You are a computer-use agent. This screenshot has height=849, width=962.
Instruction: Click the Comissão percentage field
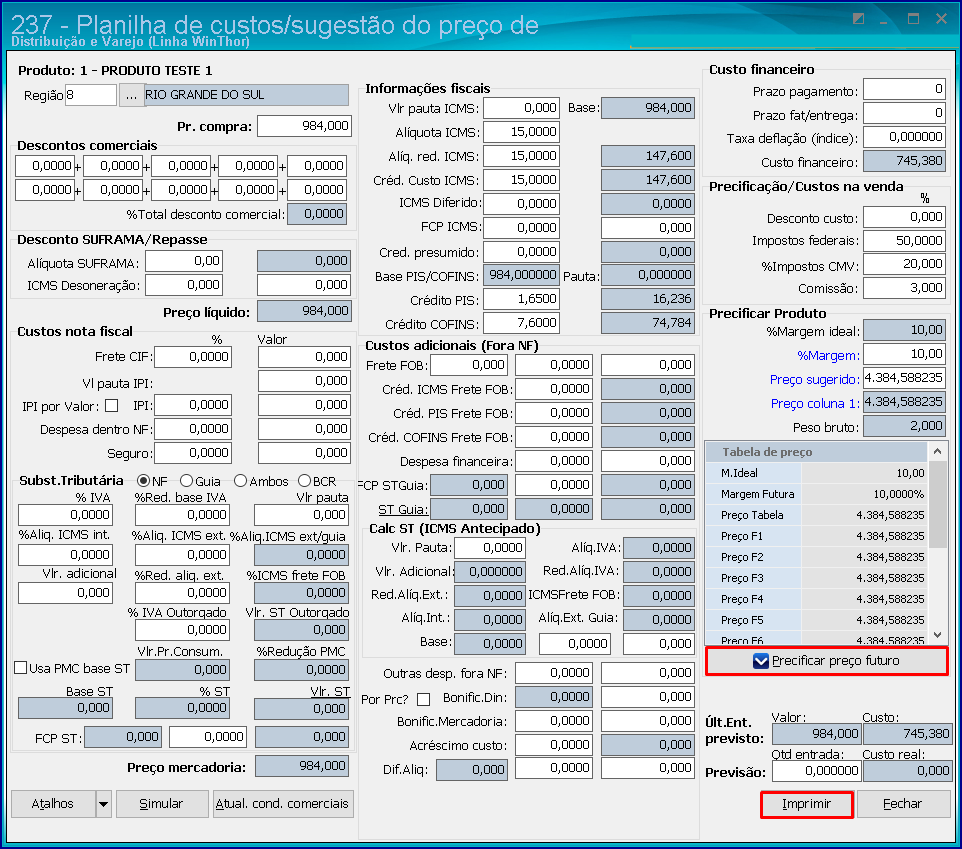904,288
